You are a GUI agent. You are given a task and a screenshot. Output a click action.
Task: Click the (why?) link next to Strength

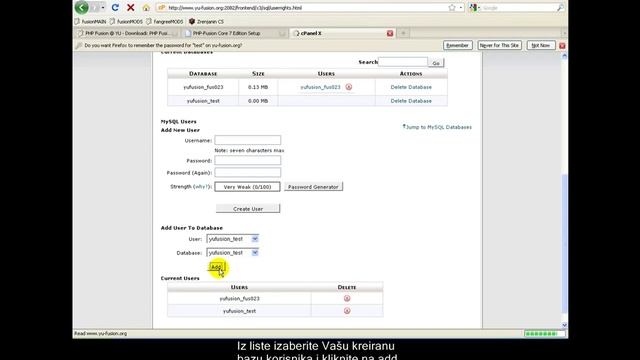(202, 187)
